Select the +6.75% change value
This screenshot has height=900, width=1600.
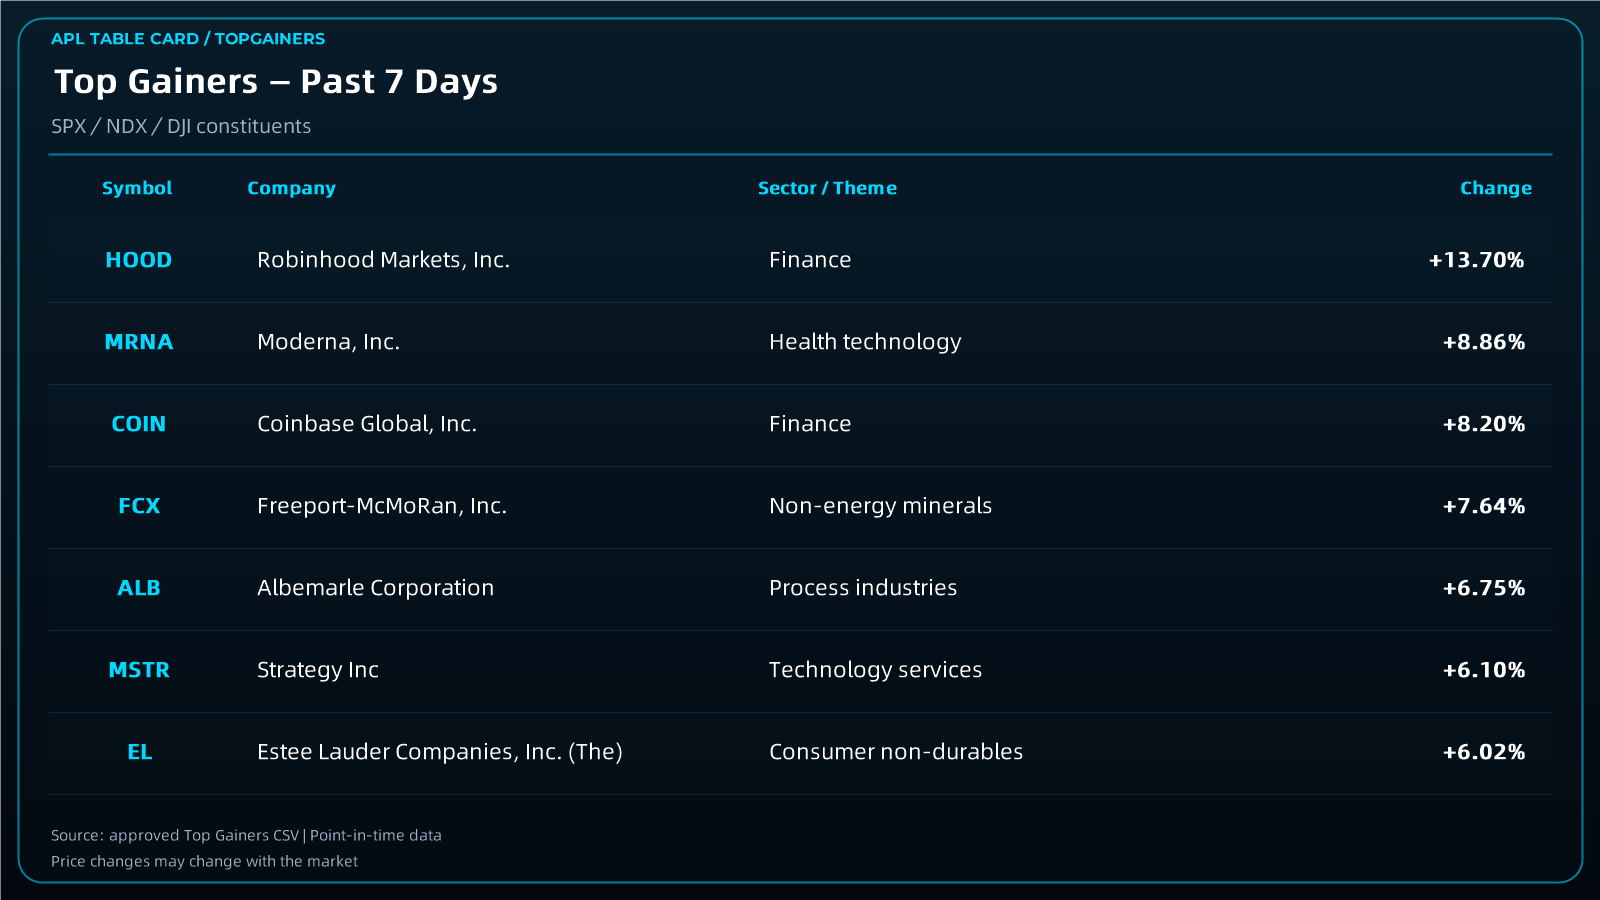click(1484, 588)
